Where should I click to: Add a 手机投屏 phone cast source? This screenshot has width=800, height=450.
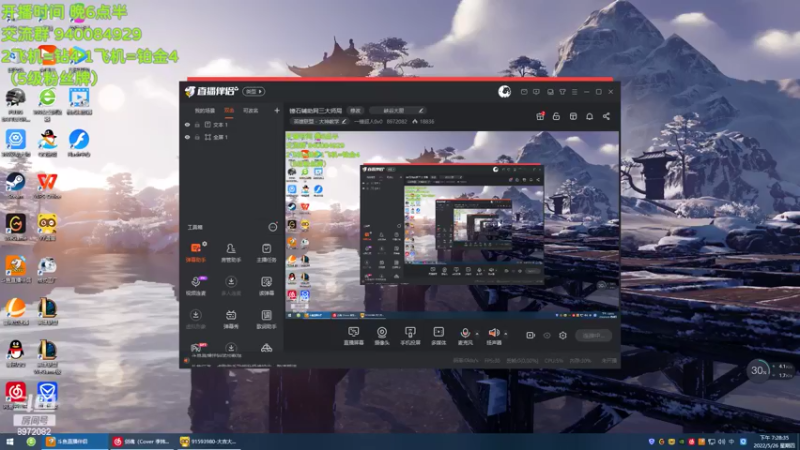[x=410, y=336]
